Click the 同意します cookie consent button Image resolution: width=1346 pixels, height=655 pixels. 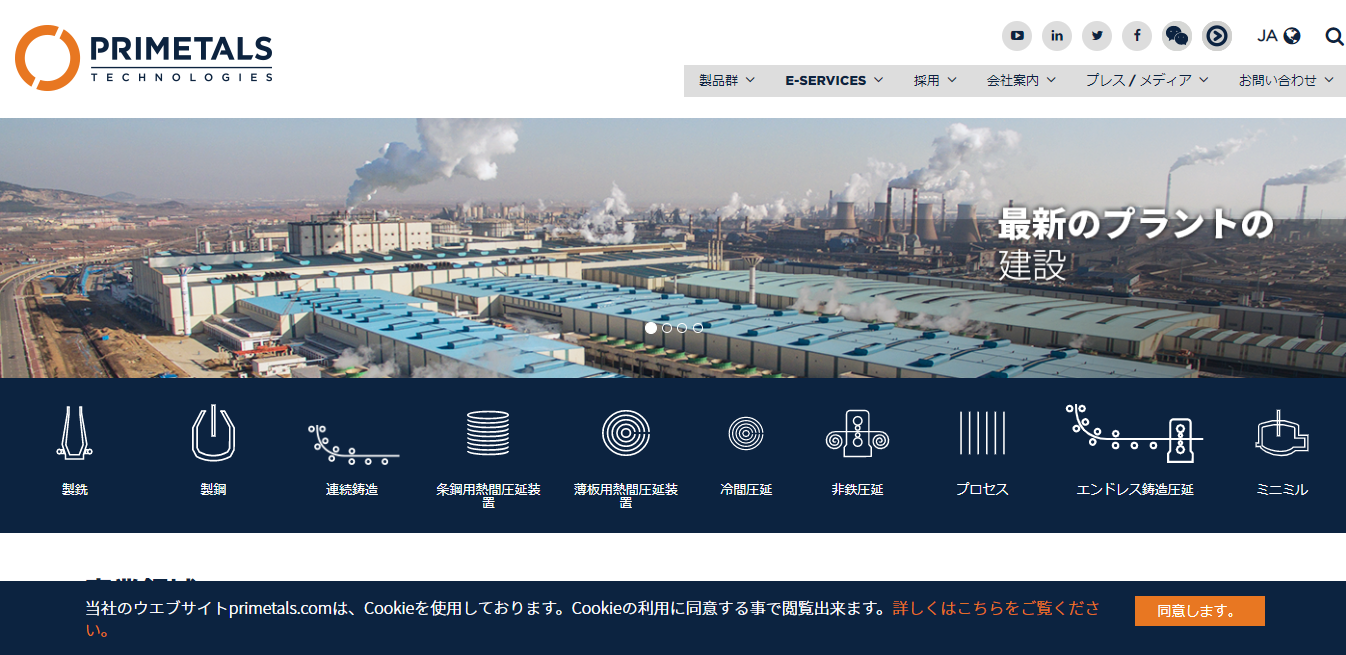(1199, 610)
